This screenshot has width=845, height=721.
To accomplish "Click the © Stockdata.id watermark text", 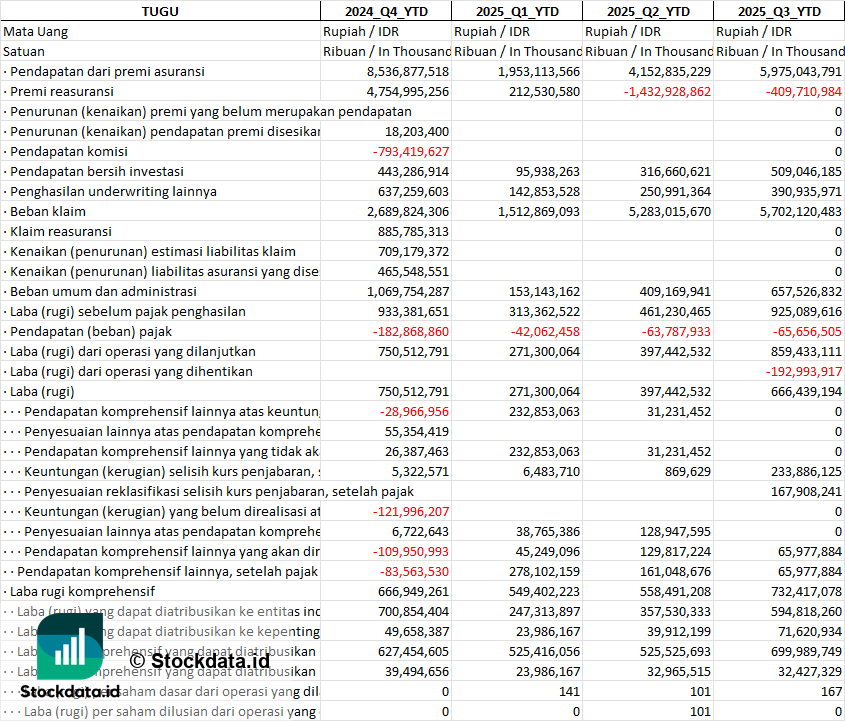I will tap(199, 660).
